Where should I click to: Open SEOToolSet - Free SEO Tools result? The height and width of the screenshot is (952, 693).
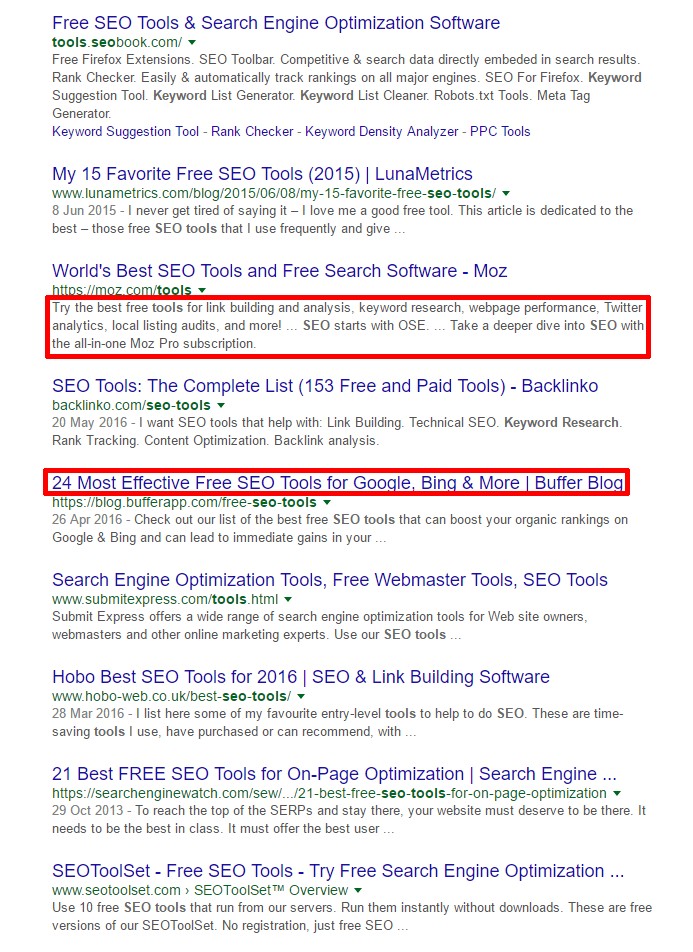[x=338, y=871]
